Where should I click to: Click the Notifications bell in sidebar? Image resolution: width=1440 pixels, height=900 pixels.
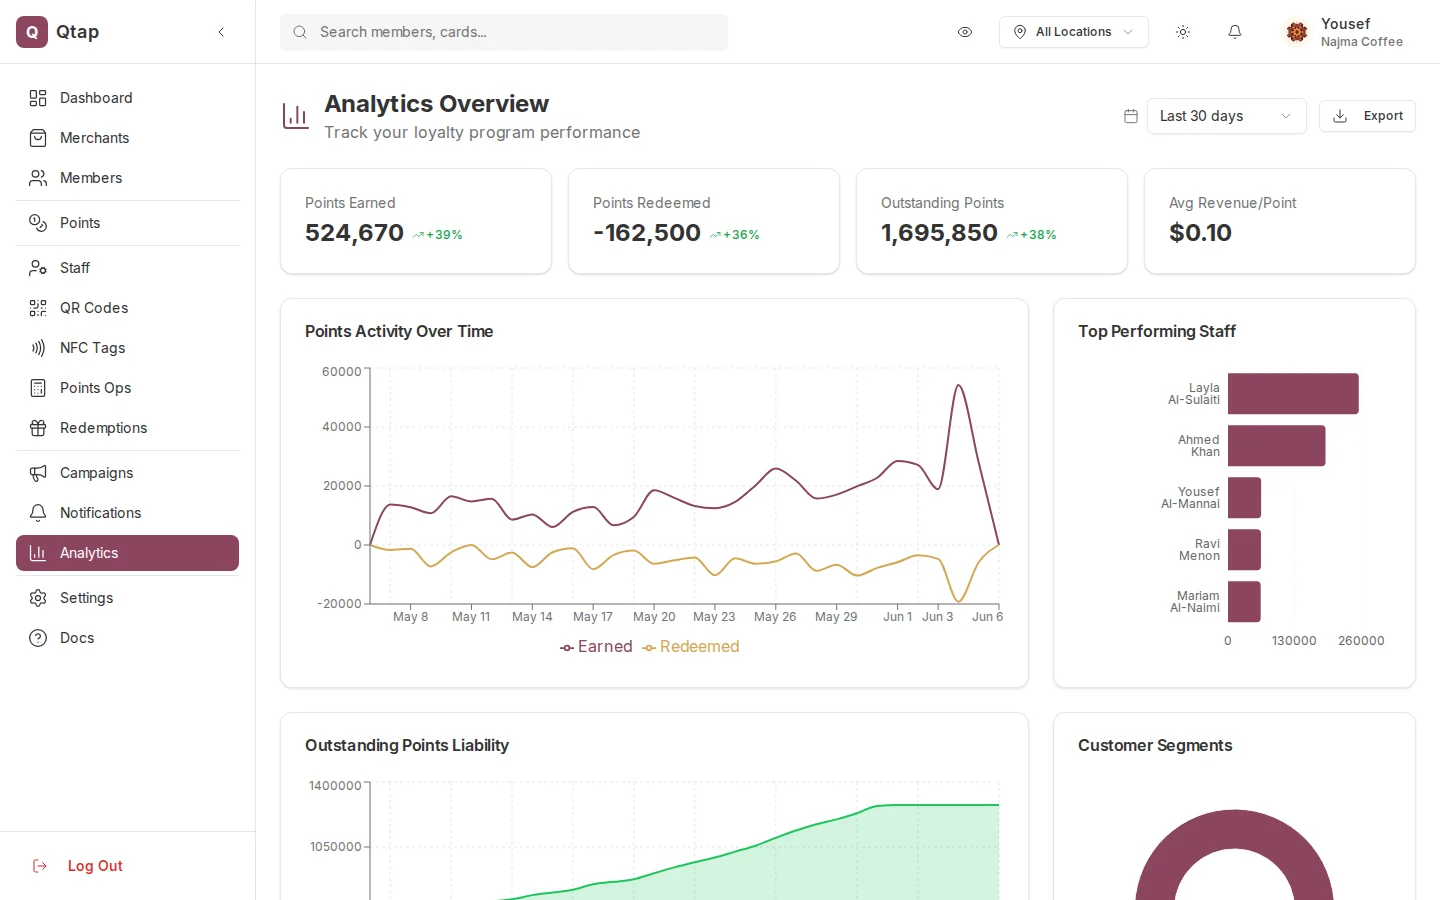click(38, 513)
